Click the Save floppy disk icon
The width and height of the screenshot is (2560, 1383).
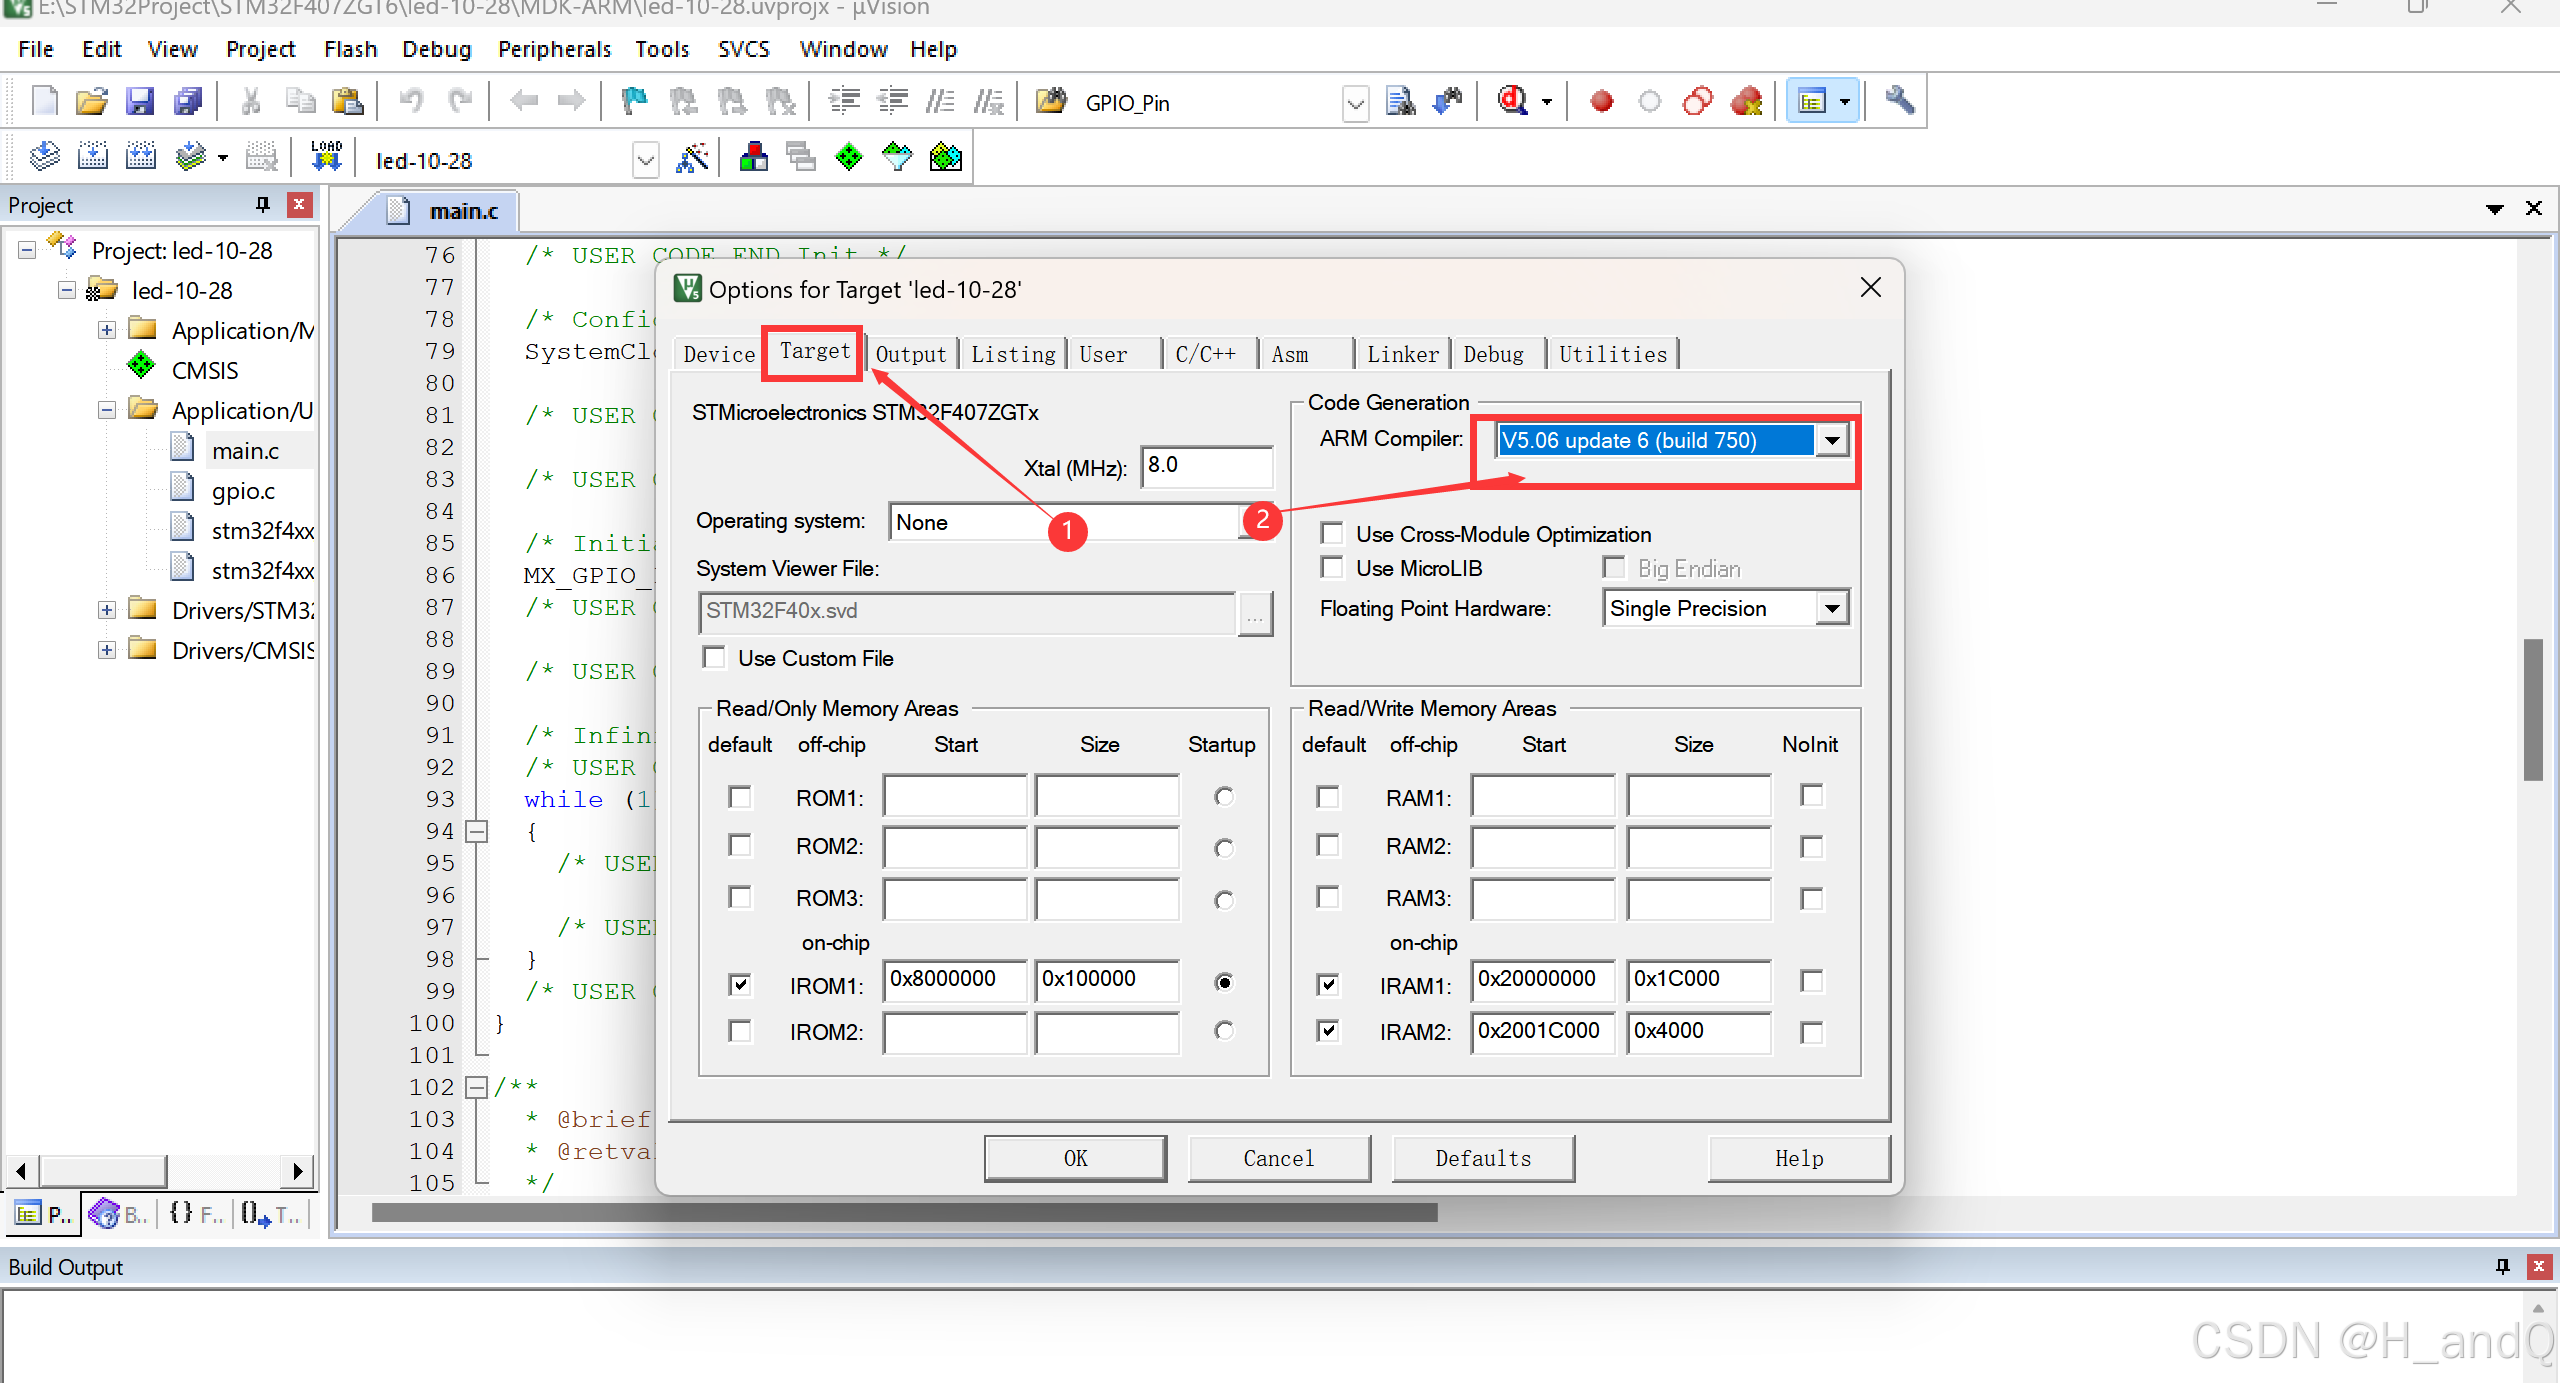[x=140, y=101]
